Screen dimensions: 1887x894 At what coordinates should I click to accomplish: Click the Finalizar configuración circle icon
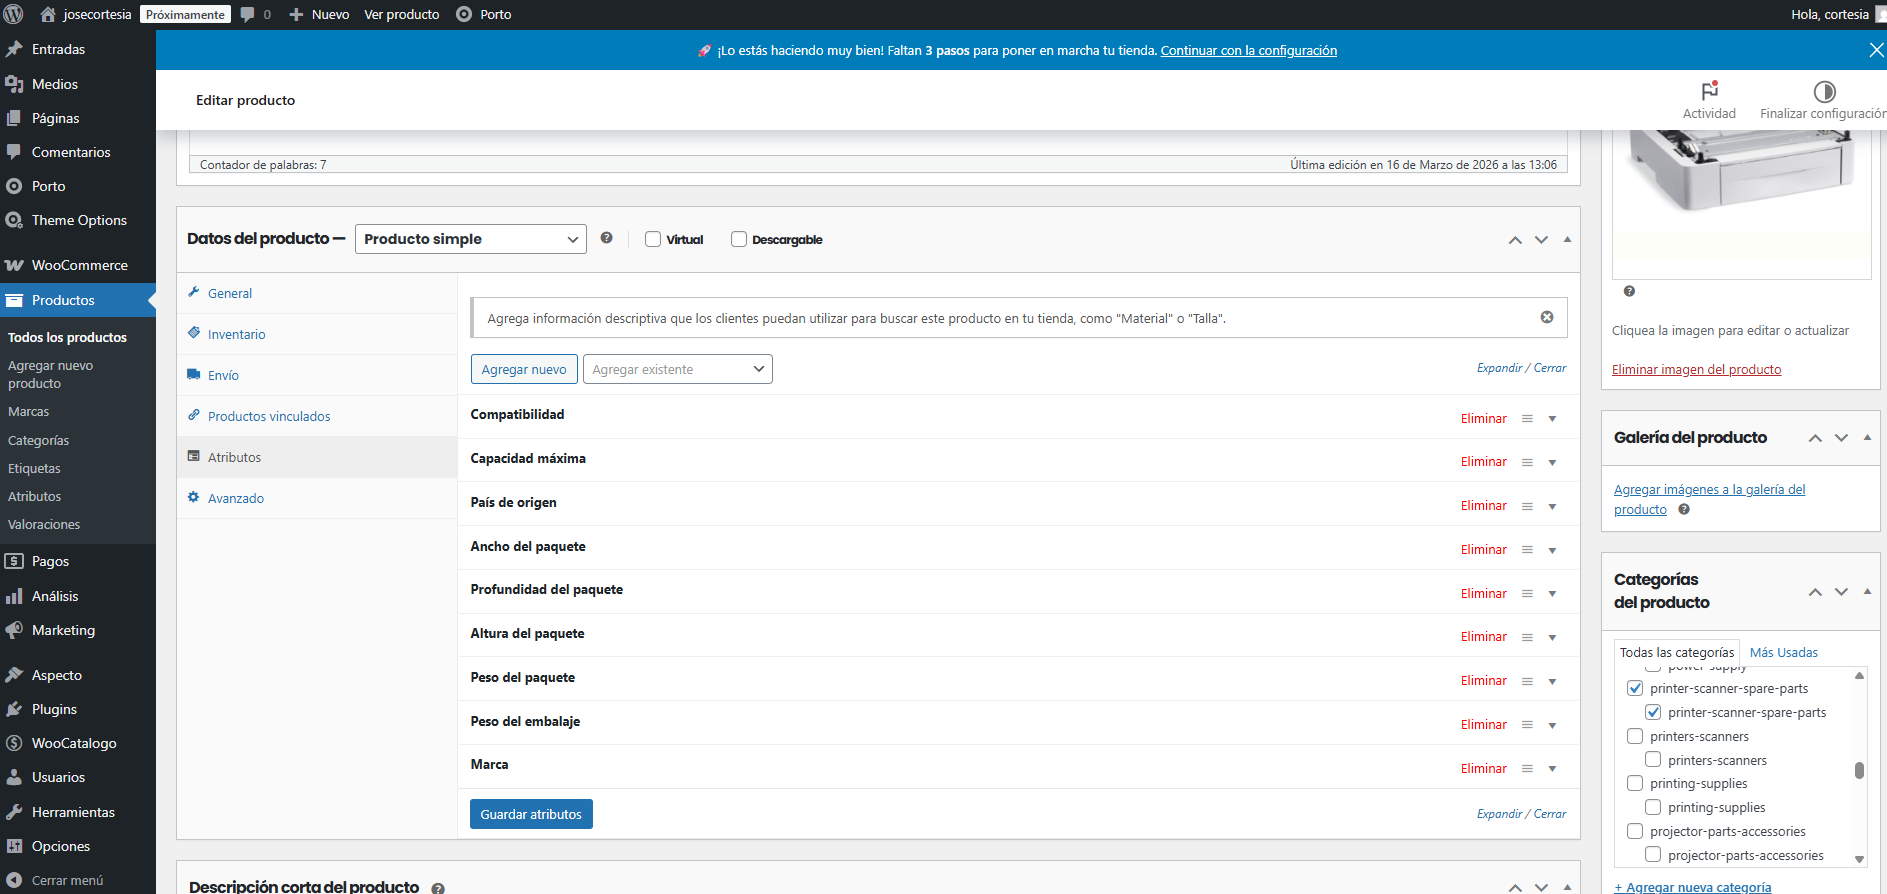(1824, 92)
